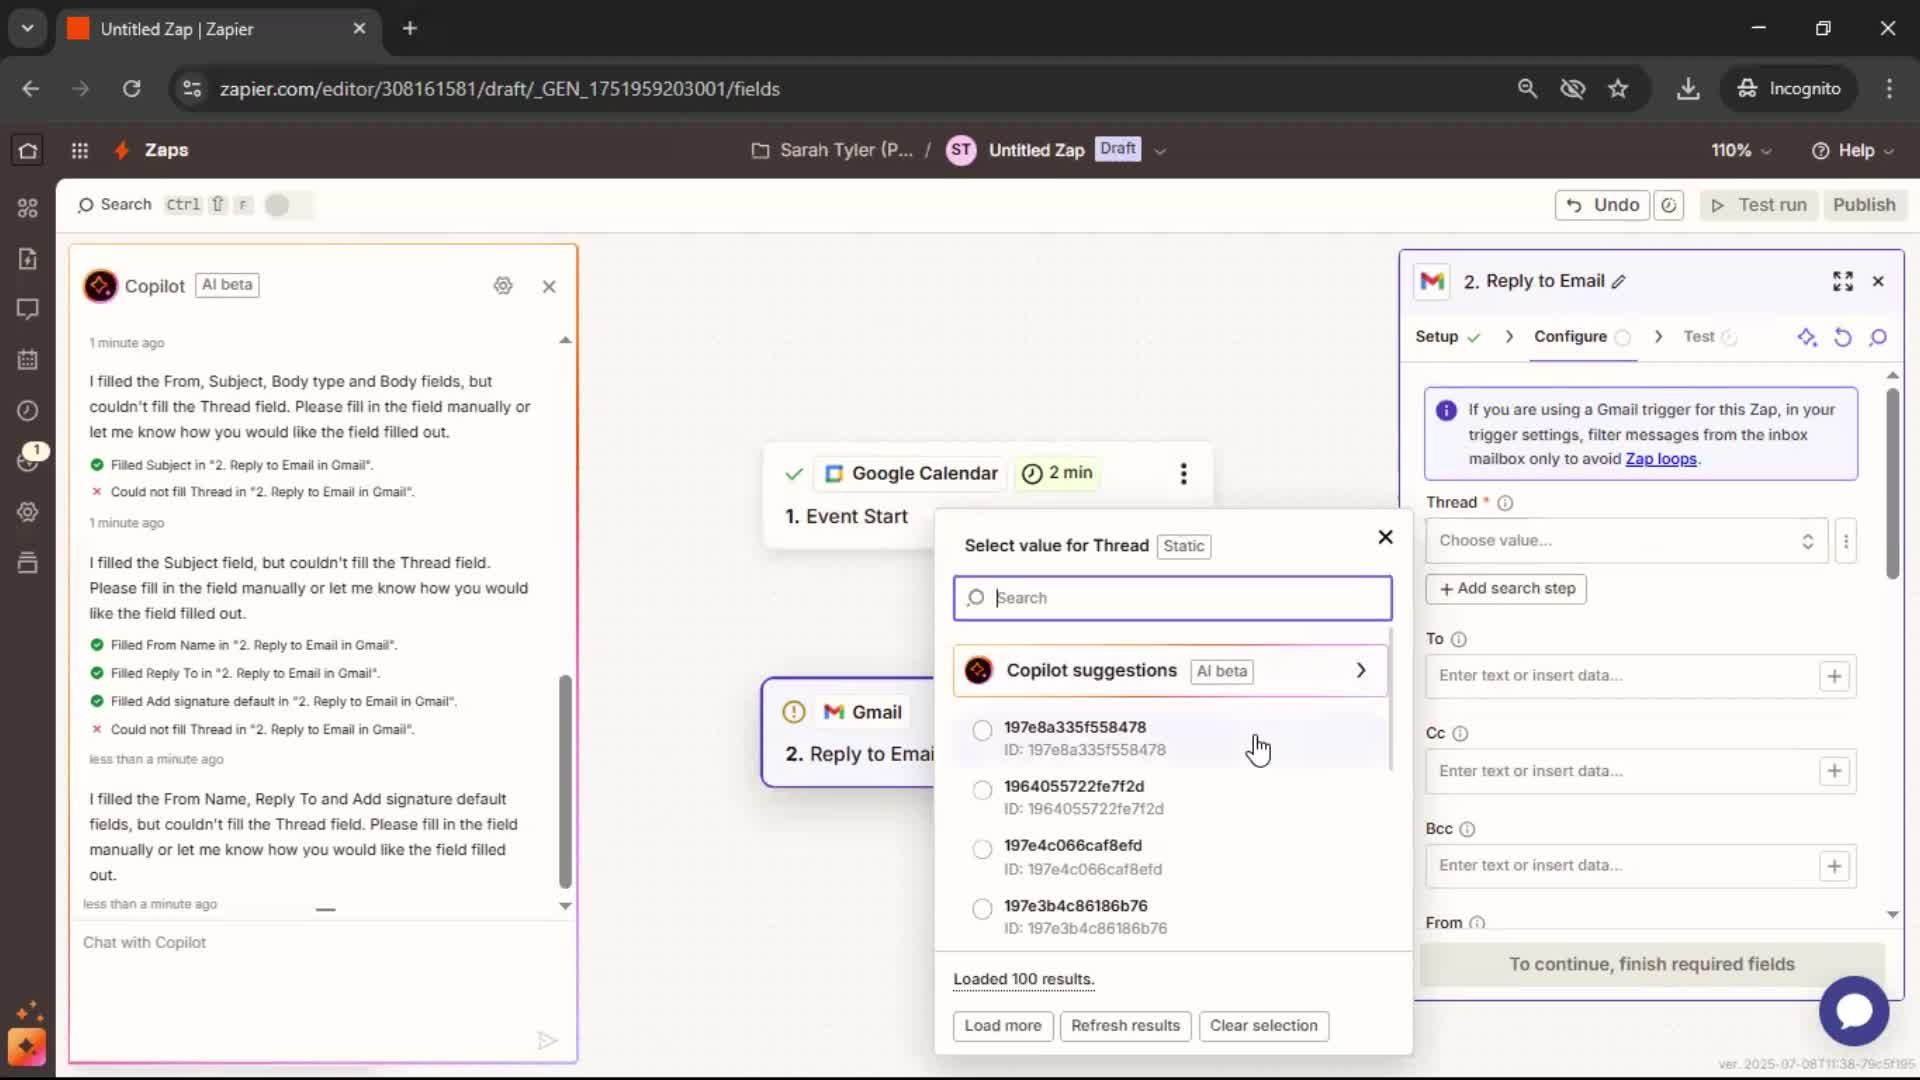Click the search icon in step panel
The width and height of the screenshot is (1920, 1080).
pyautogui.click(x=1878, y=337)
